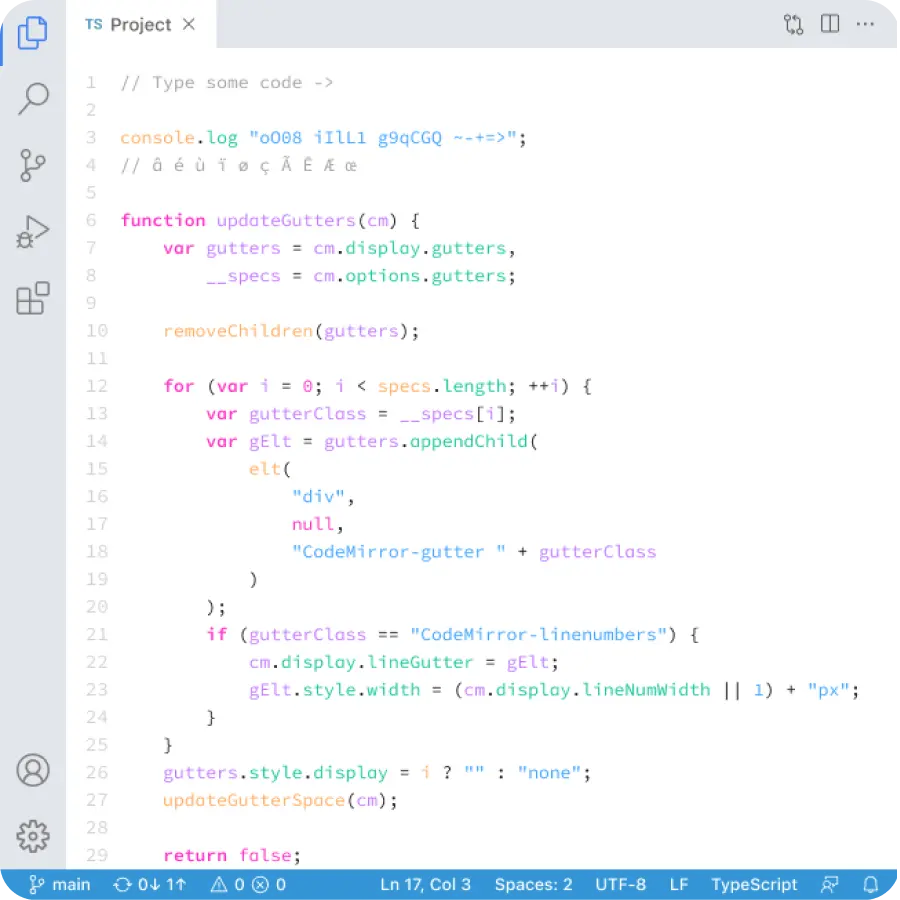The image size is (900, 900).
Task: Open the Extensions view
Action: click(33, 298)
